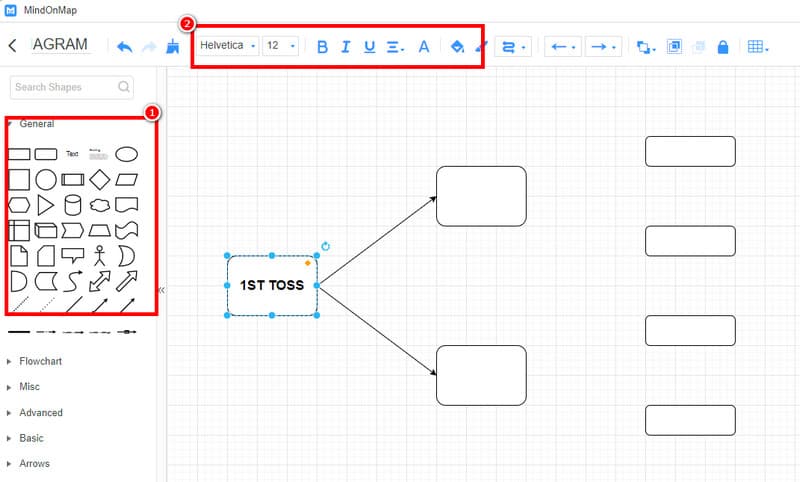Select the 1ST TOSS box
Viewport: 800px width, 482px height.
[x=272, y=285]
